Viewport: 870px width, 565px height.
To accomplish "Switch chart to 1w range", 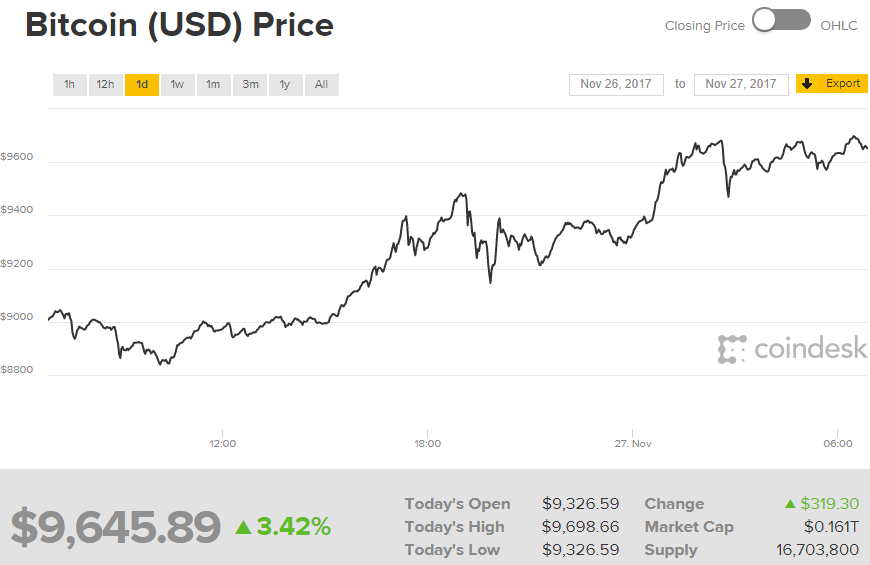I will [177, 85].
